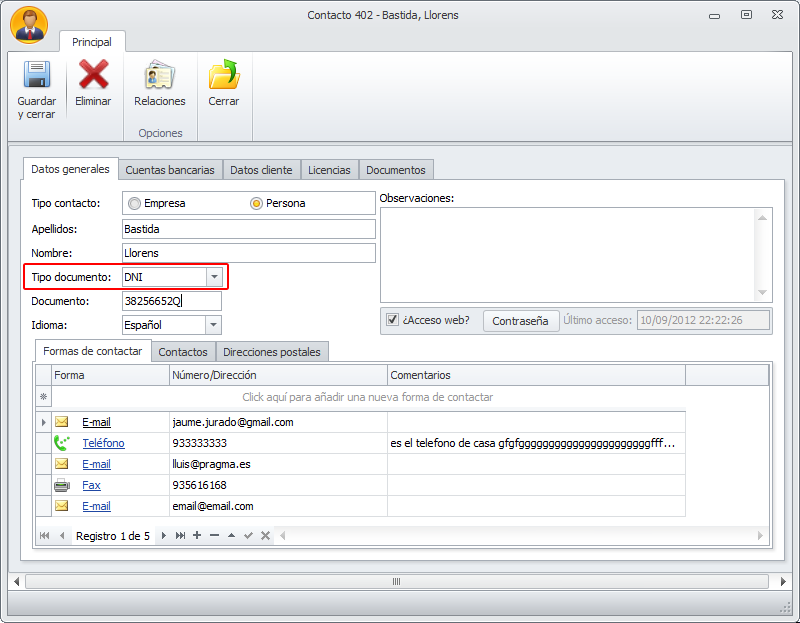Click into the Apellidos input field

click(249, 229)
